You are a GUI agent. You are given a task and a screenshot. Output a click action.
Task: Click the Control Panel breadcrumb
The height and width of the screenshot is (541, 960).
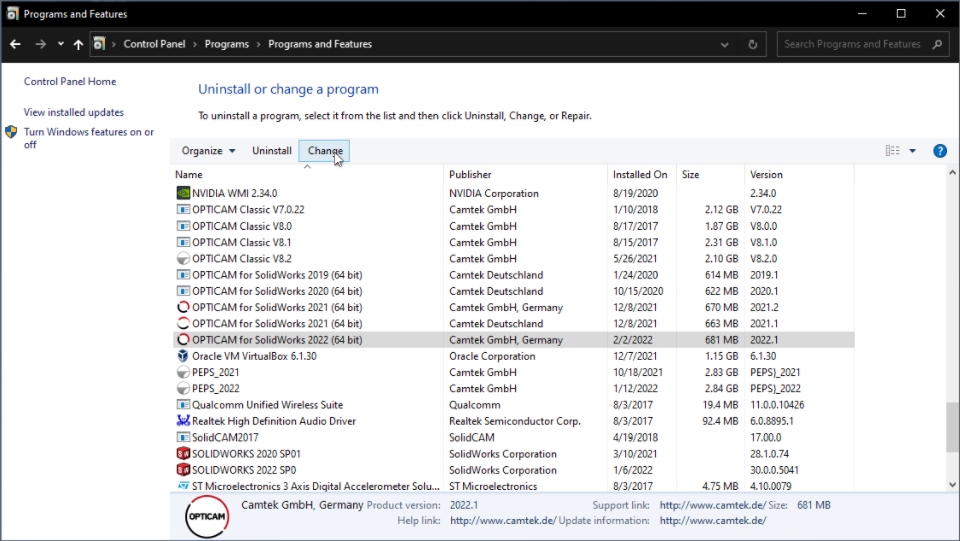click(x=154, y=44)
